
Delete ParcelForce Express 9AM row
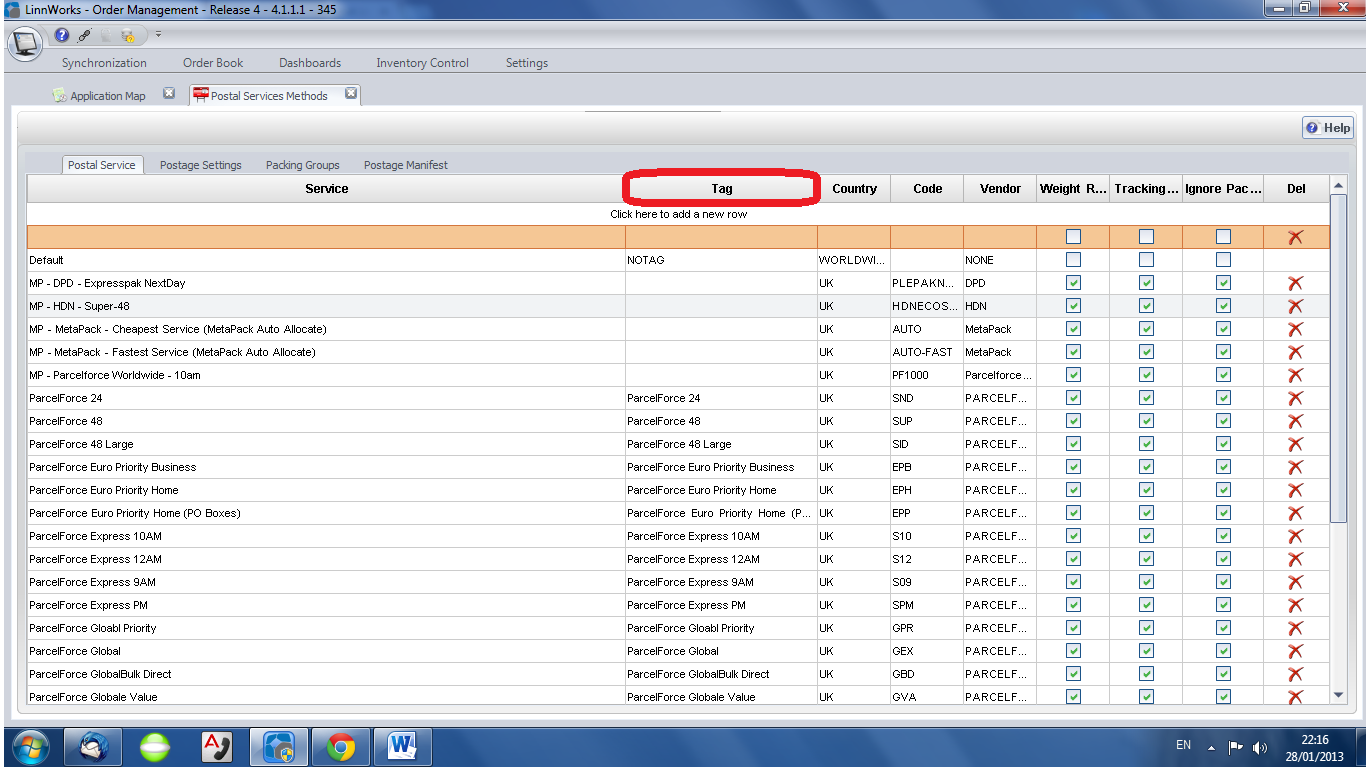point(1296,582)
